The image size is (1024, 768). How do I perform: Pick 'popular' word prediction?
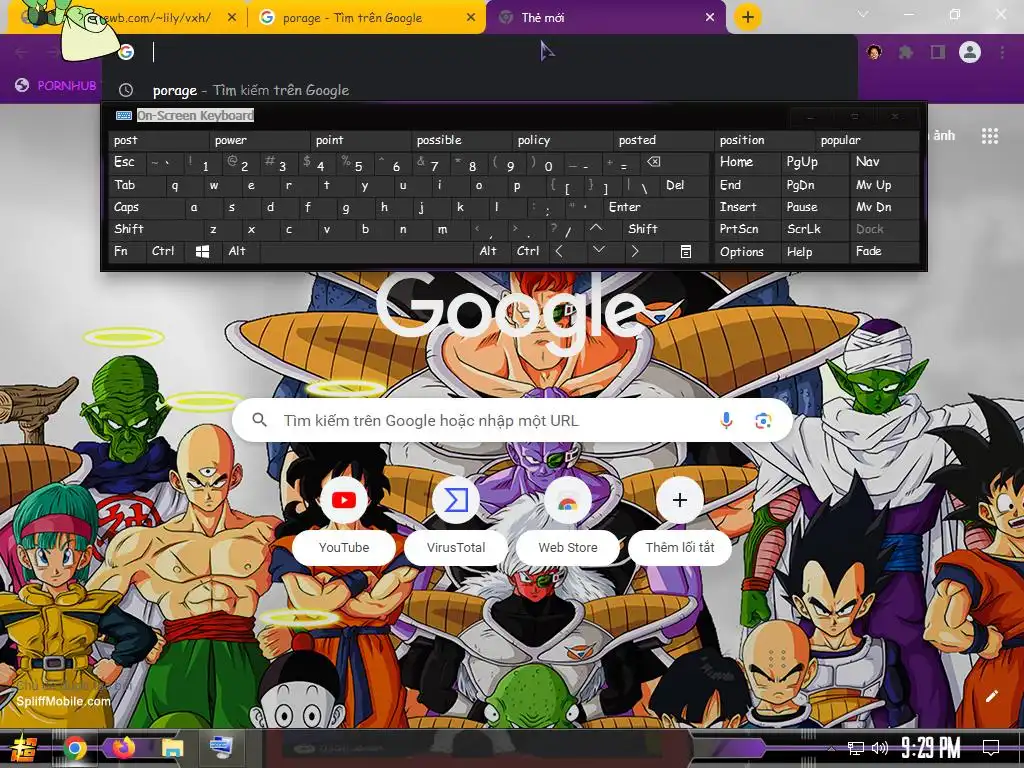(866, 140)
